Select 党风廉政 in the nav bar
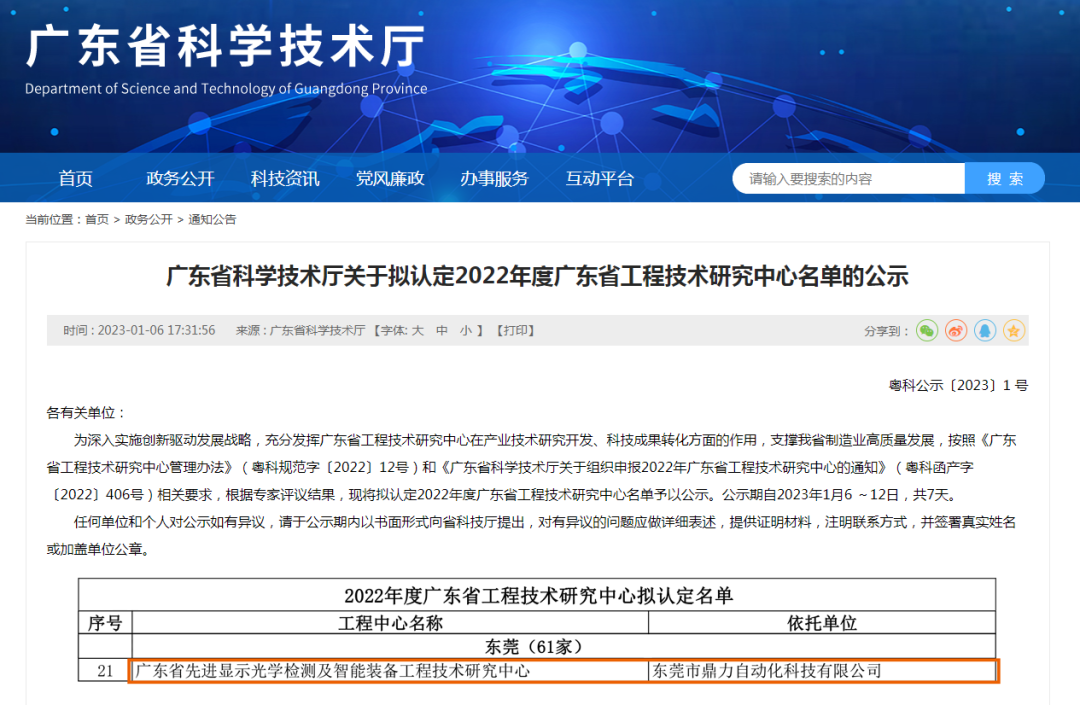 pos(390,179)
